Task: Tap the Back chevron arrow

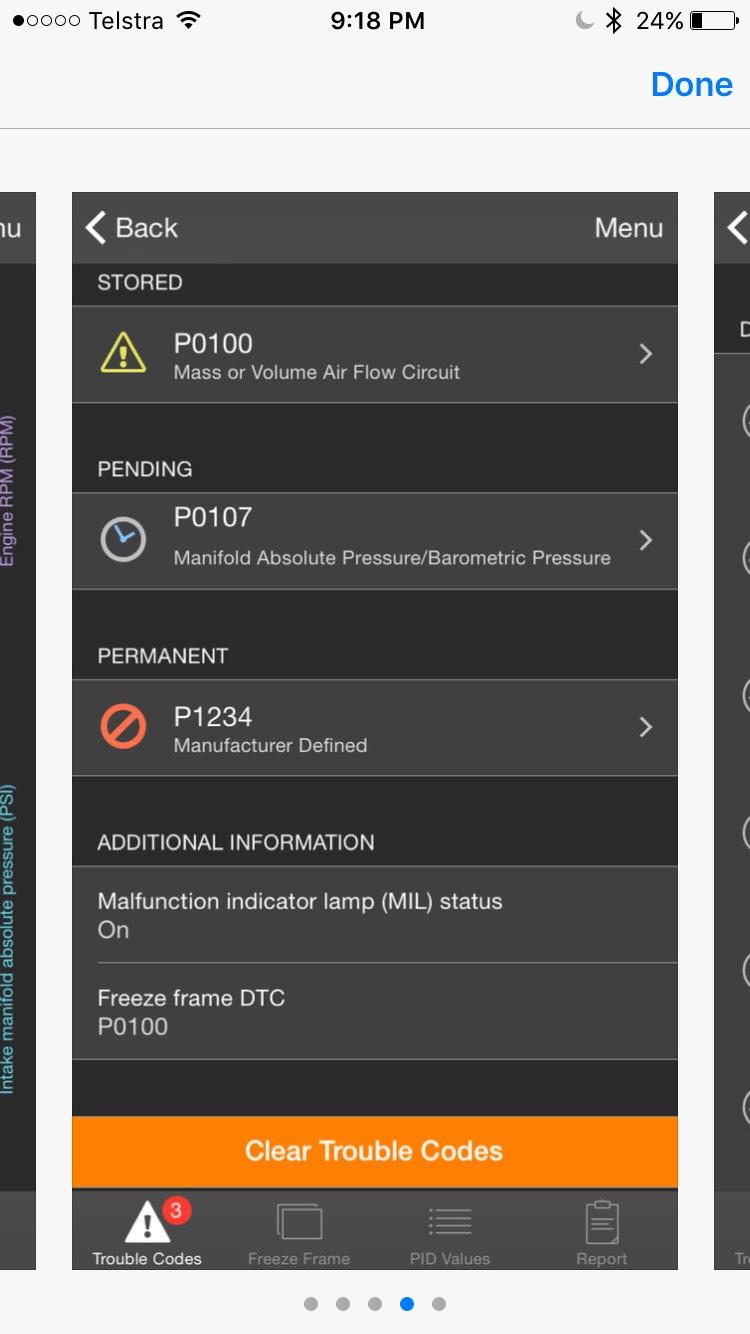Action: pos(96,228)
